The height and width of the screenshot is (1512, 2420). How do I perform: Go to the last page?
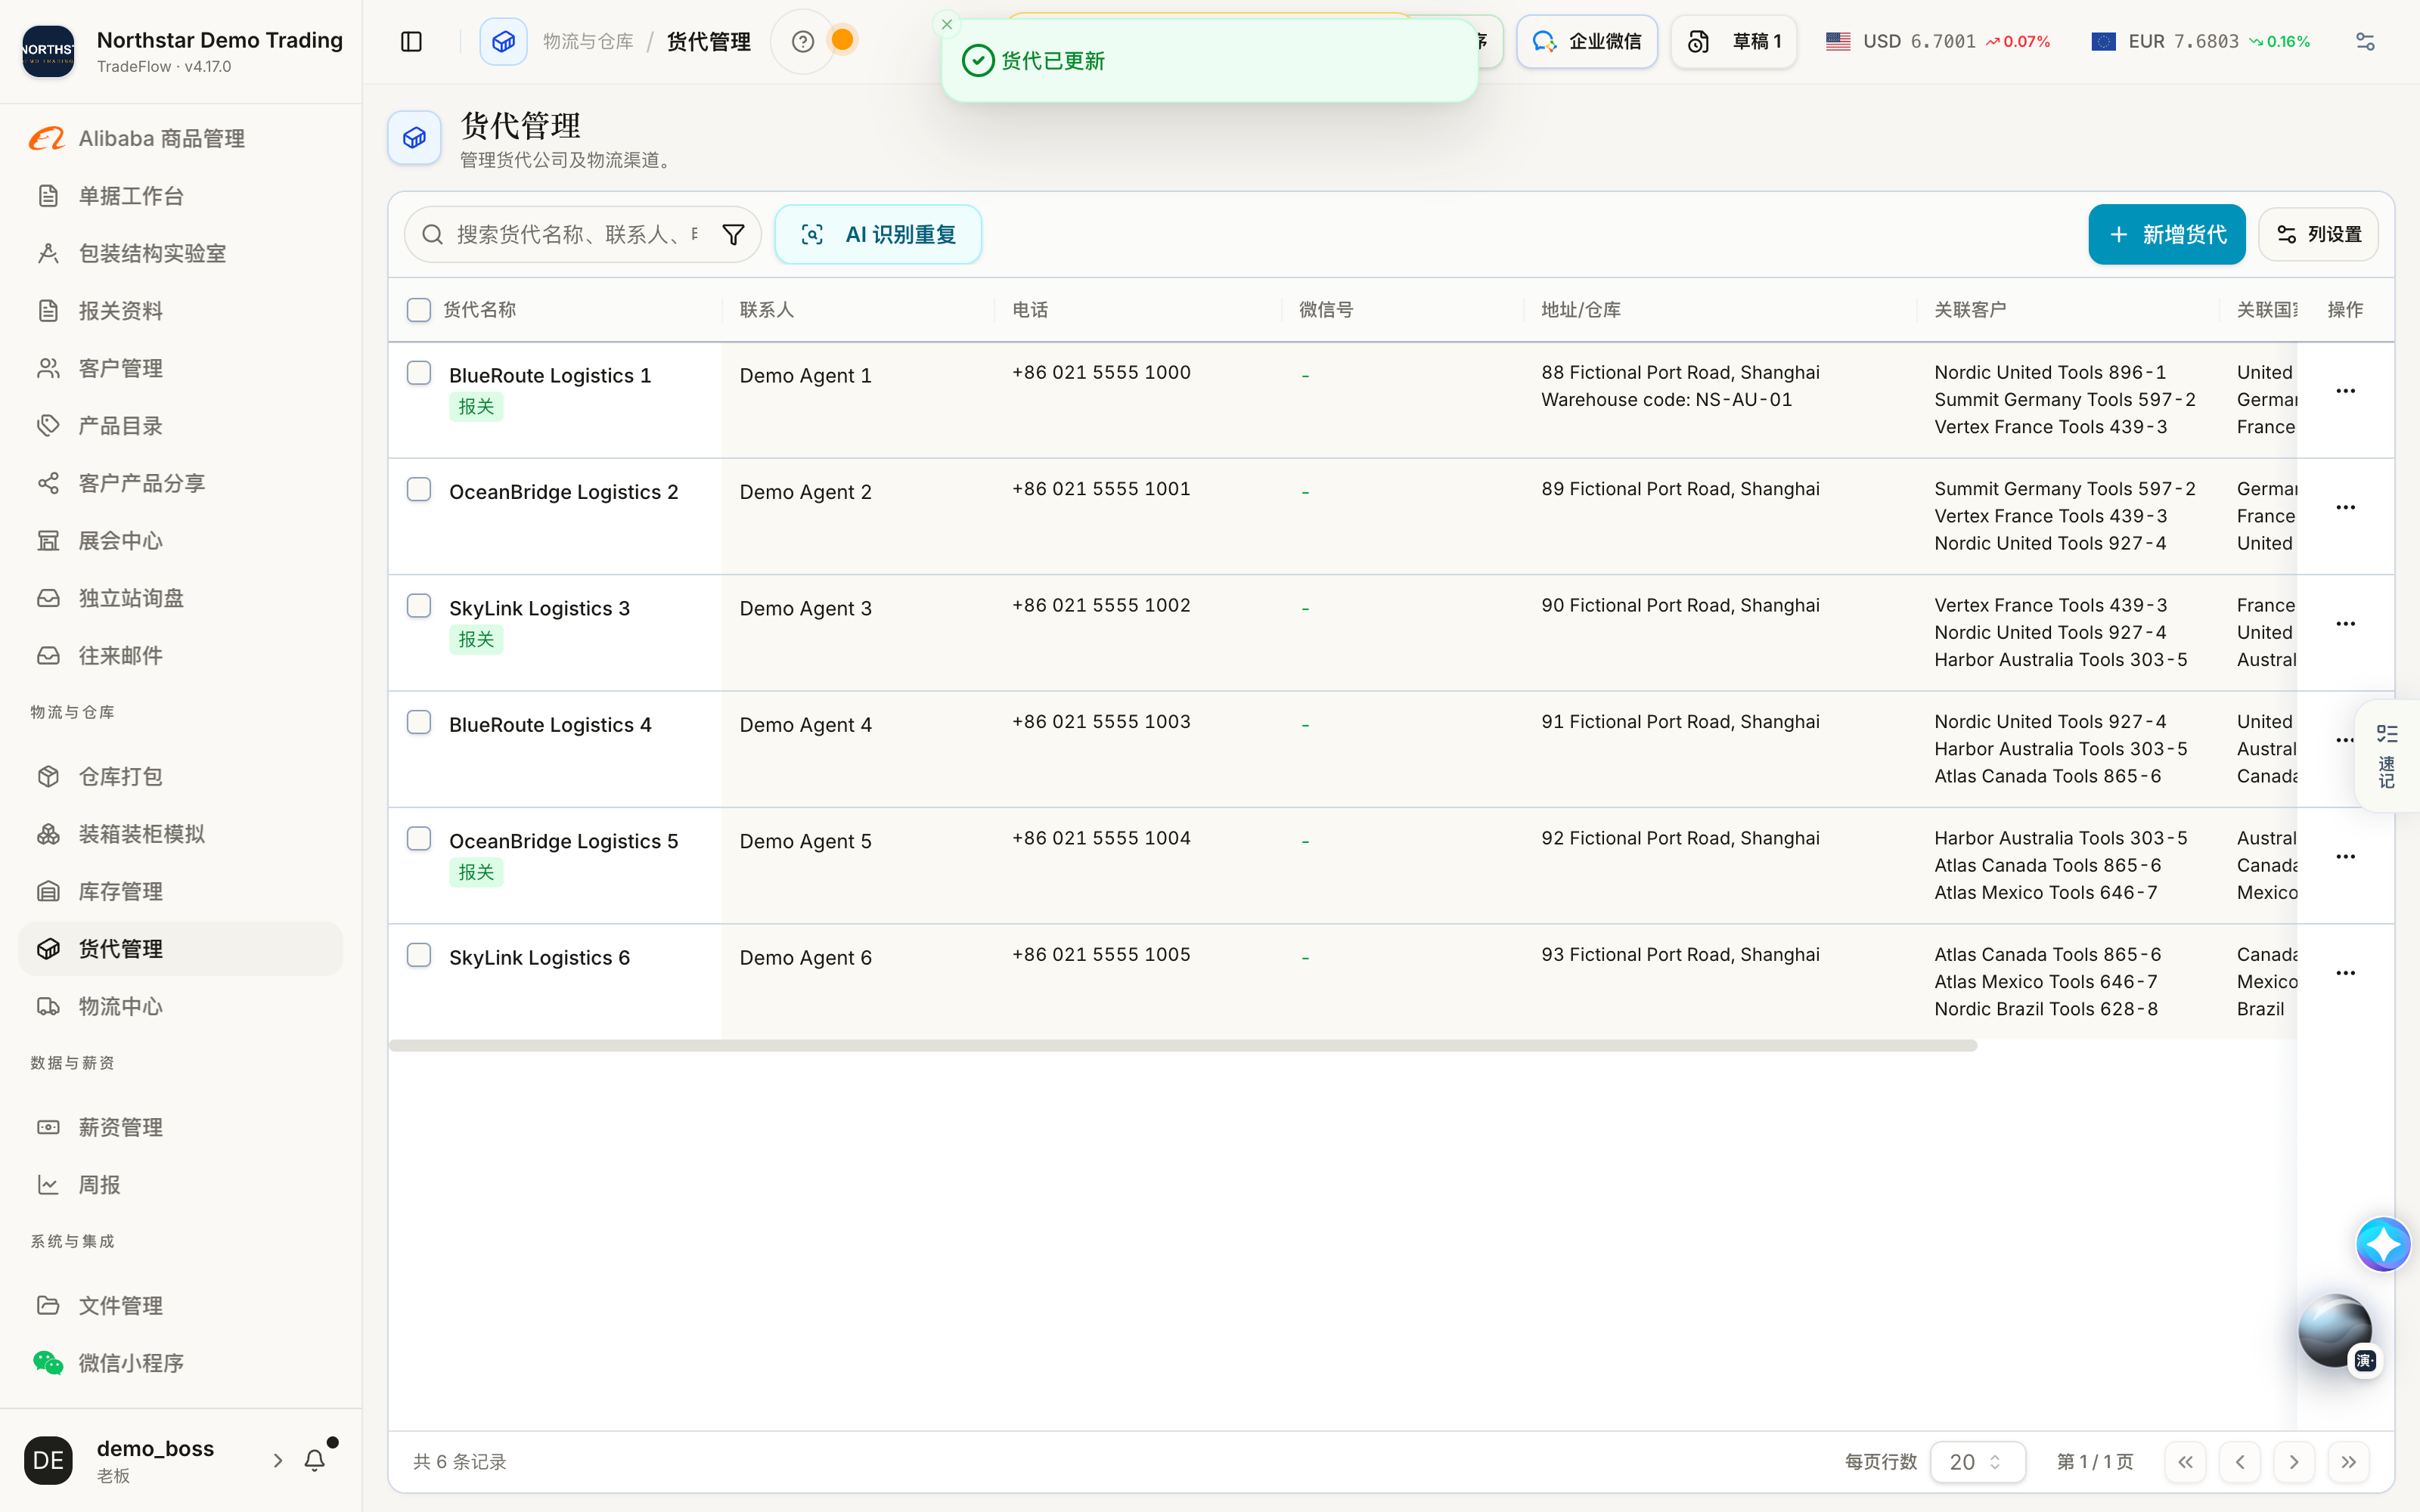pos(2348,1461)
